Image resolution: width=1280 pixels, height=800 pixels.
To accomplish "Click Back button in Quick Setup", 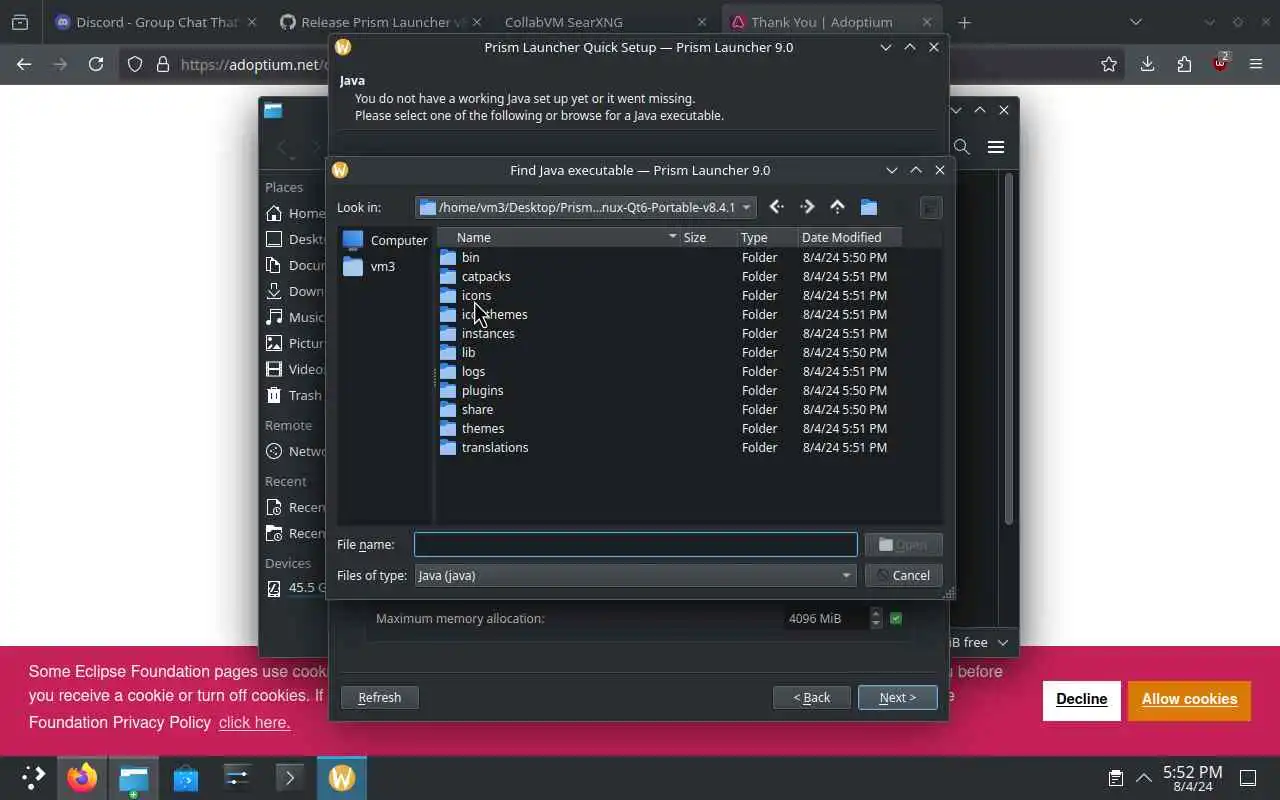I will click(x=812, y=697).
